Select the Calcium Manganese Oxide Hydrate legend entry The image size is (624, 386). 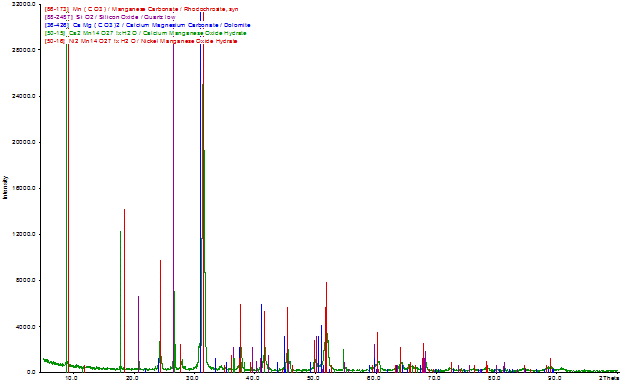point(145,33)
